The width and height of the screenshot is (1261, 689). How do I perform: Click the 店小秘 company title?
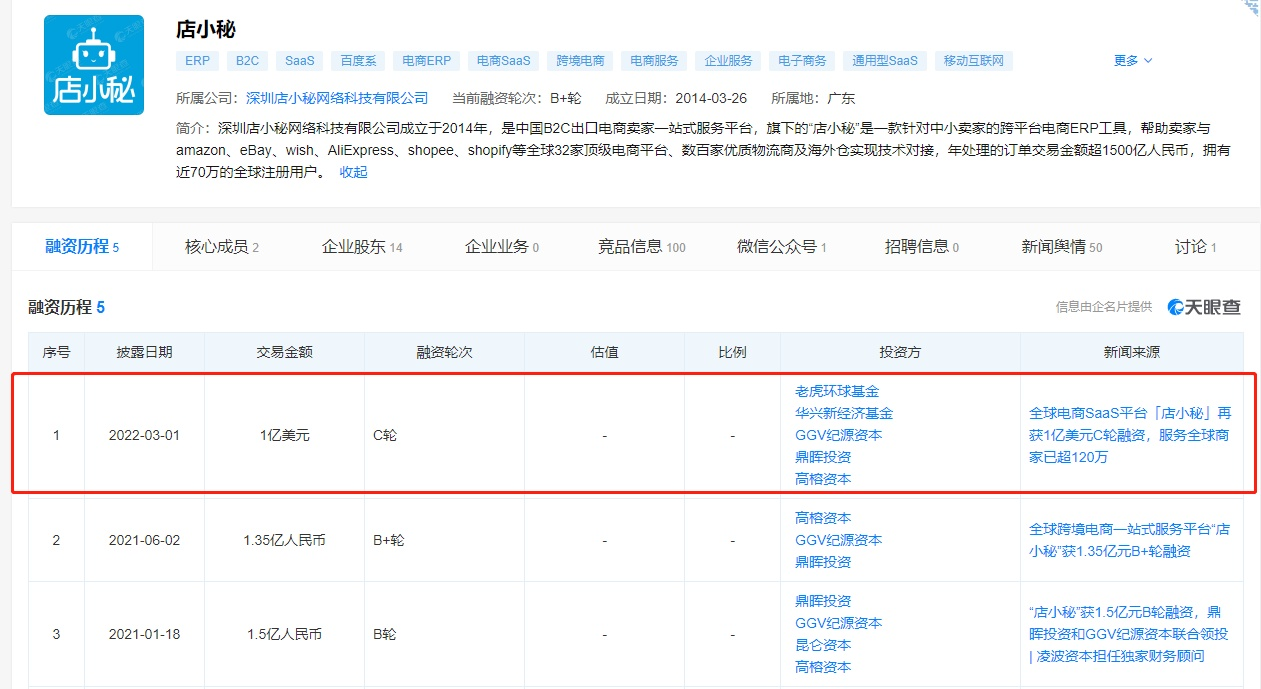206,29
